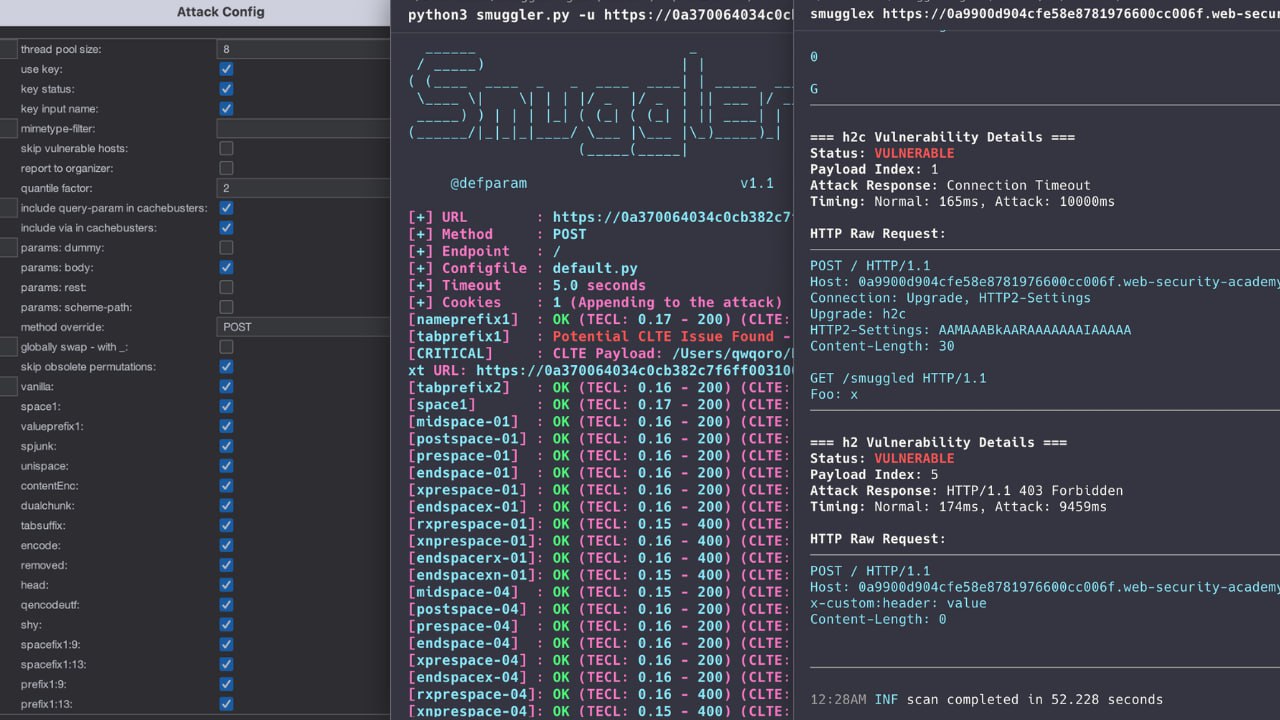
Task: Toggle the 'tabsuffix' checkbox
Action: coord(226,525)
